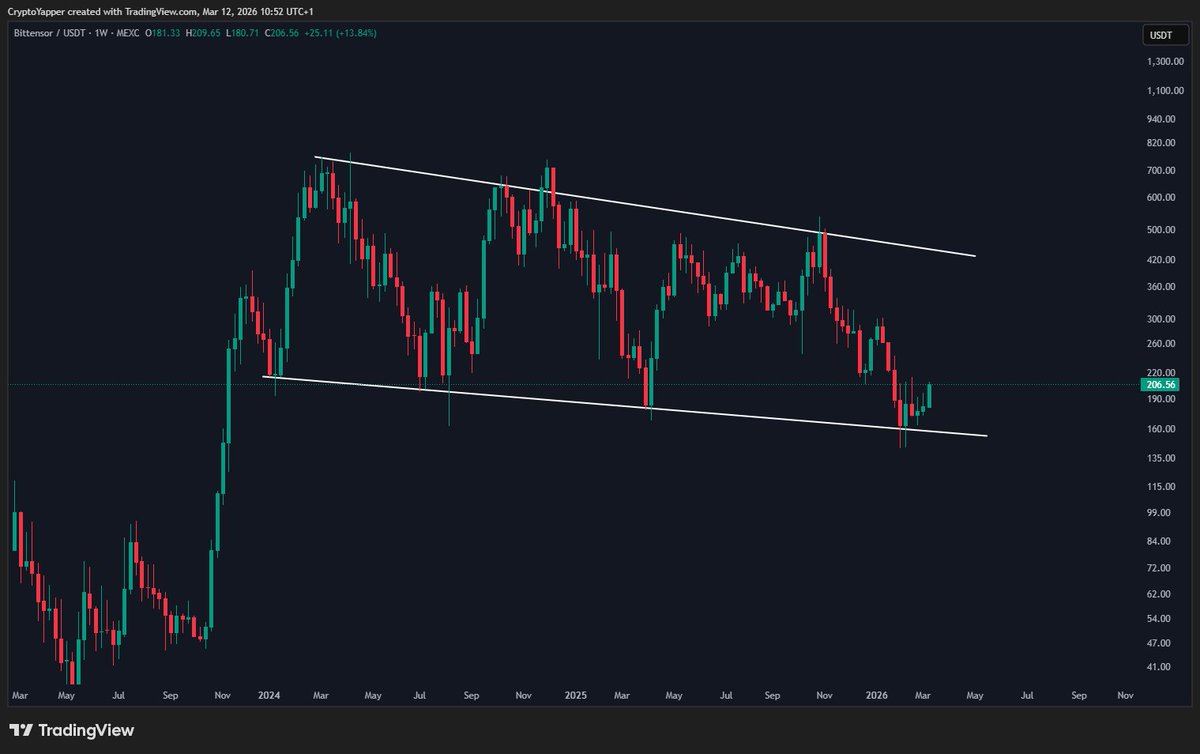Click the 500.00 price axis label
Viewport: 1200px width, 754px height.
tap(1161, 230)
